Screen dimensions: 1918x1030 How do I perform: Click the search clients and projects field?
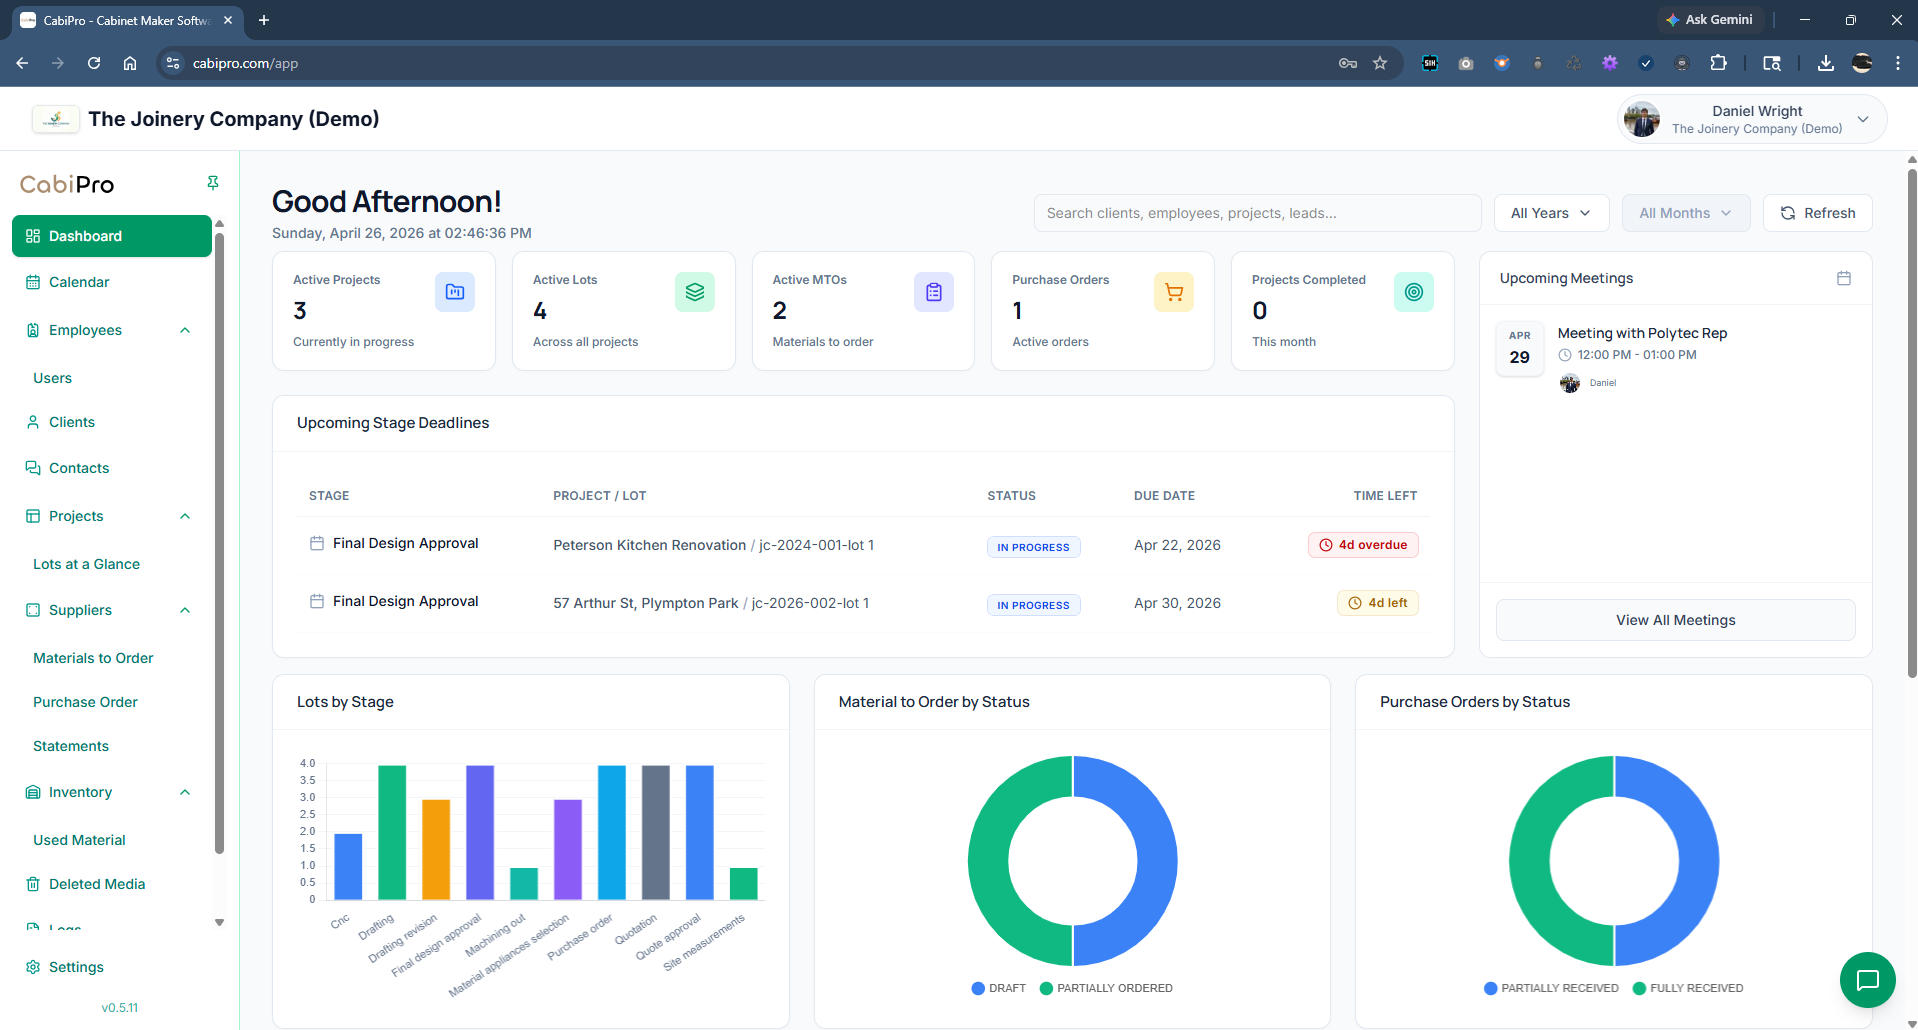click(x=1257, y=213)
